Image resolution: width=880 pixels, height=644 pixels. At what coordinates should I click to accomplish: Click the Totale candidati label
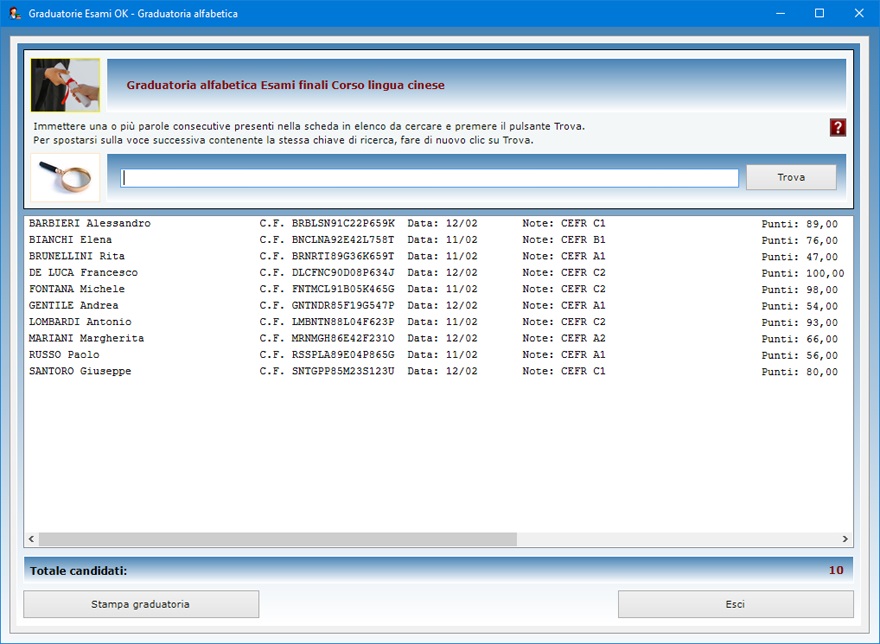(x=79, y=571)
